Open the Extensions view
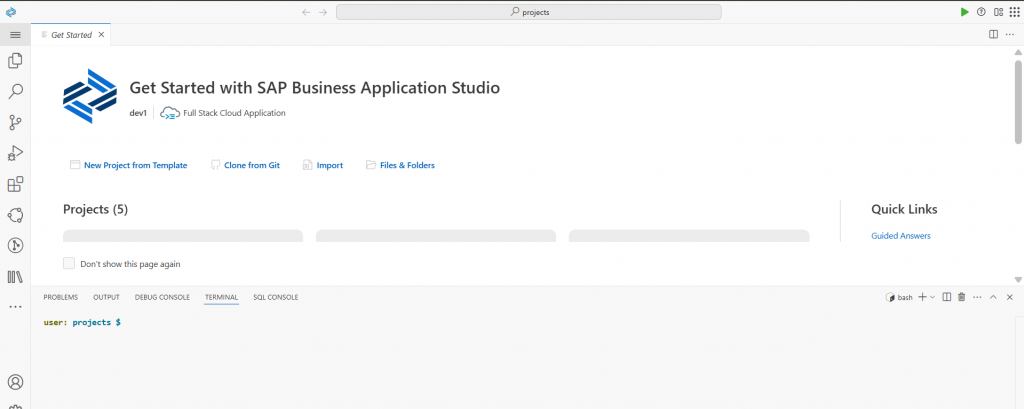 (x=15, y=184)
